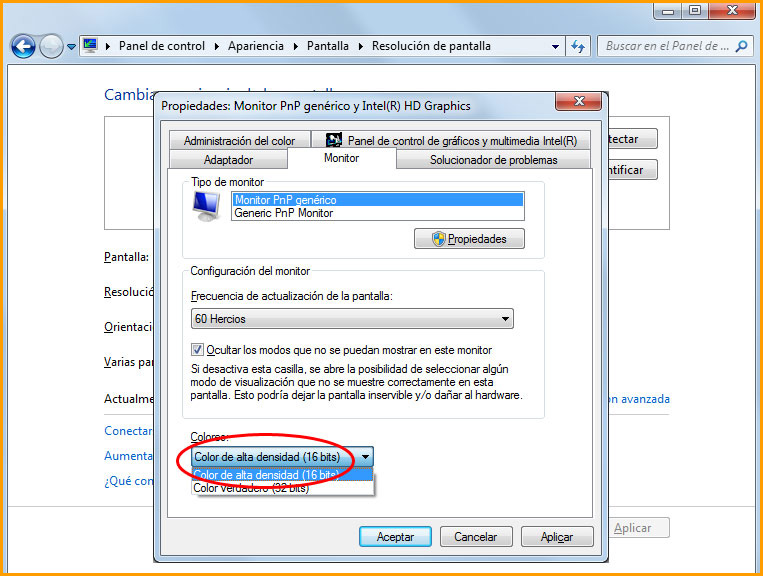Close the monitor properties dialog

(579, 101)
